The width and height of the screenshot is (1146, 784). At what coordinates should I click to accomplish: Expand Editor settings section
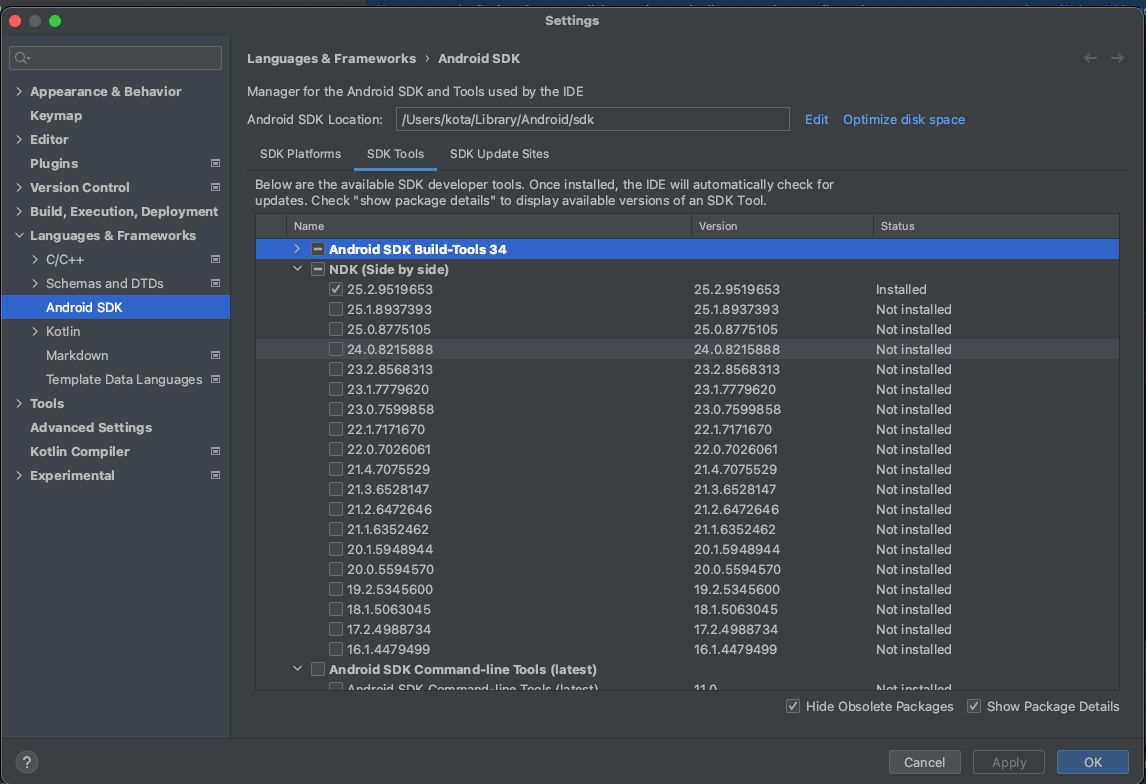point(19,139)
